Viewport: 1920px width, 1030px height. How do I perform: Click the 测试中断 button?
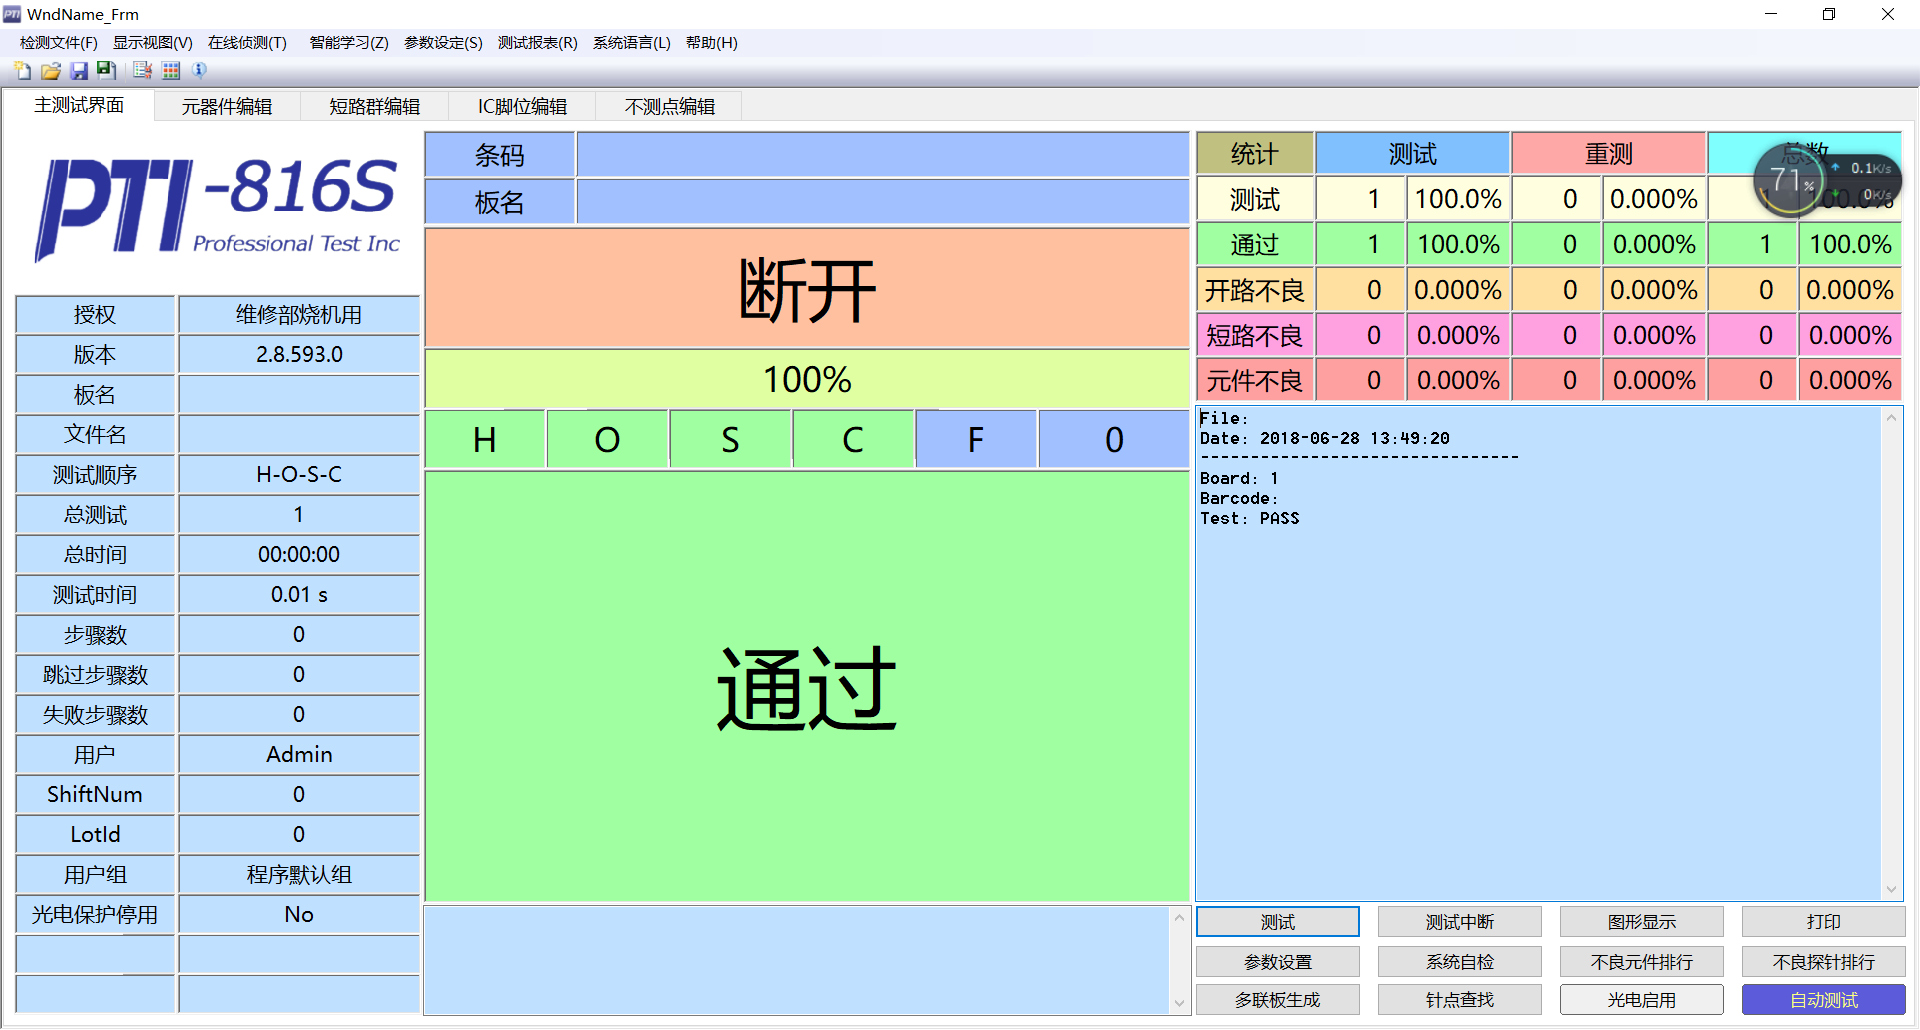1460,922
